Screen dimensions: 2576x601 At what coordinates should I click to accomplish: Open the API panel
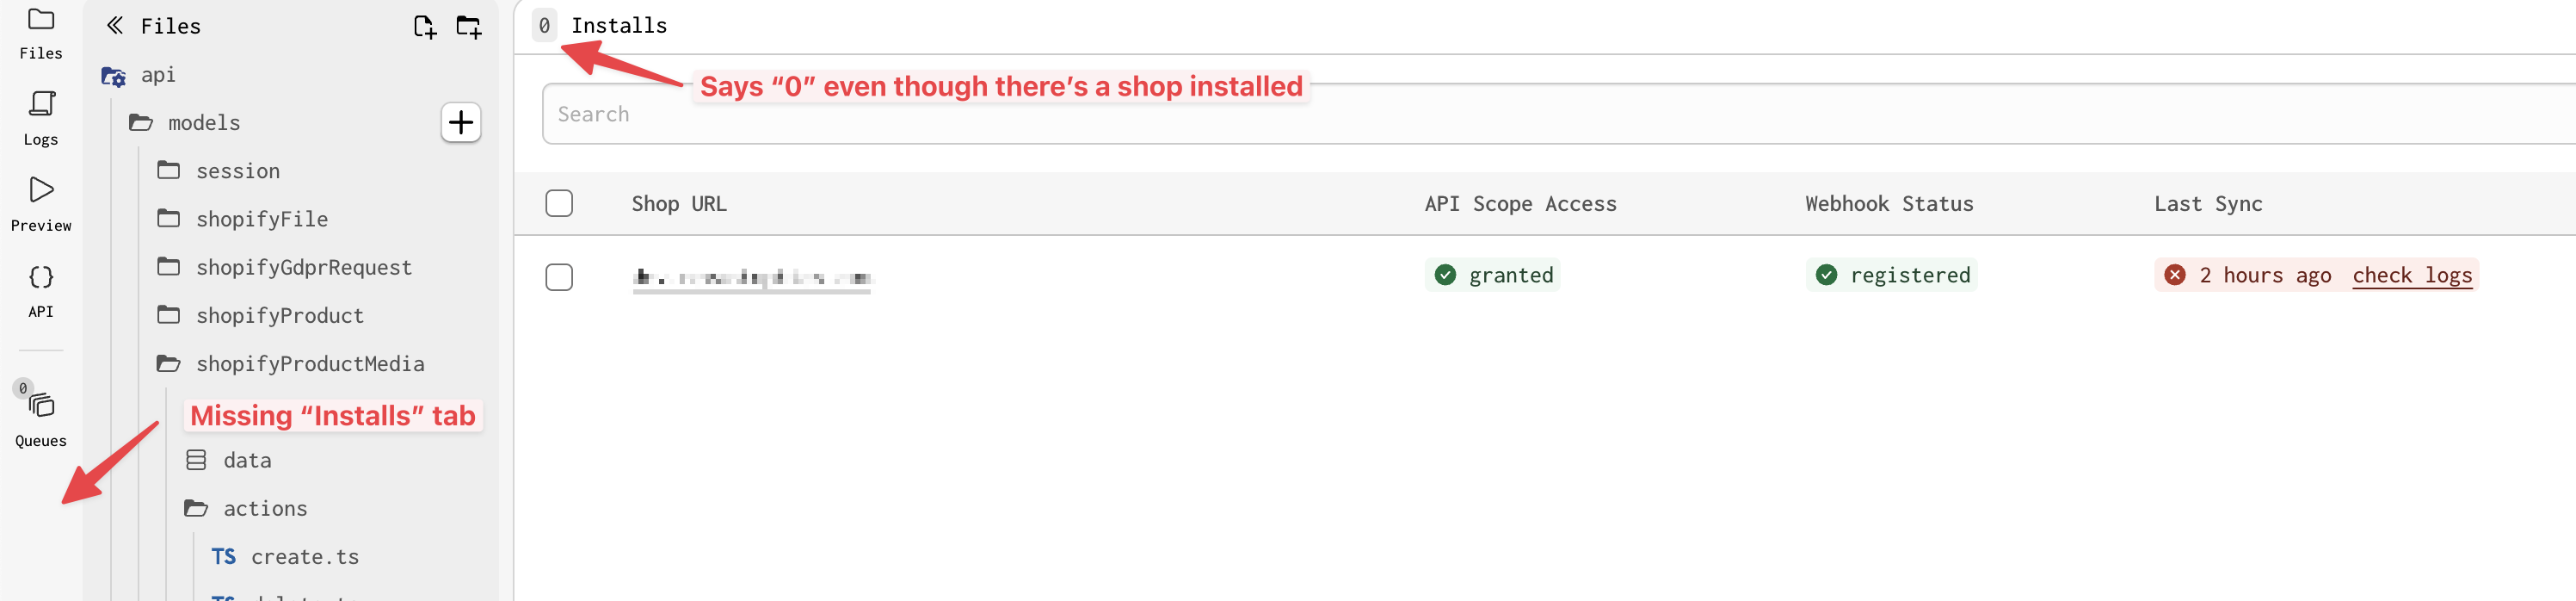coord(41,290)
